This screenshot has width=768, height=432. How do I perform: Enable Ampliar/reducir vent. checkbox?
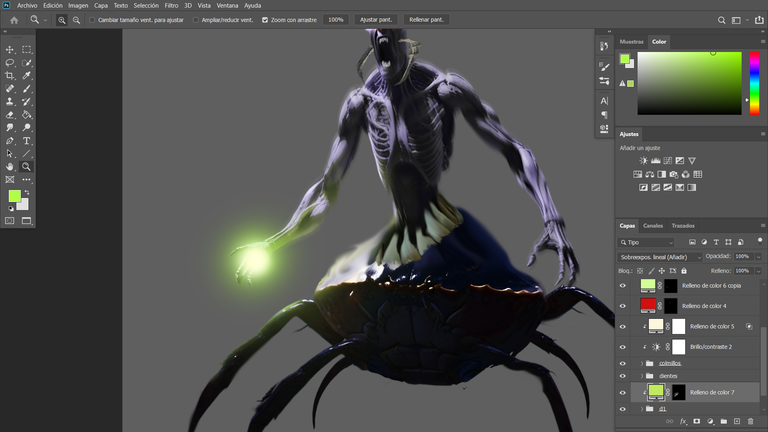click(196, 20)
